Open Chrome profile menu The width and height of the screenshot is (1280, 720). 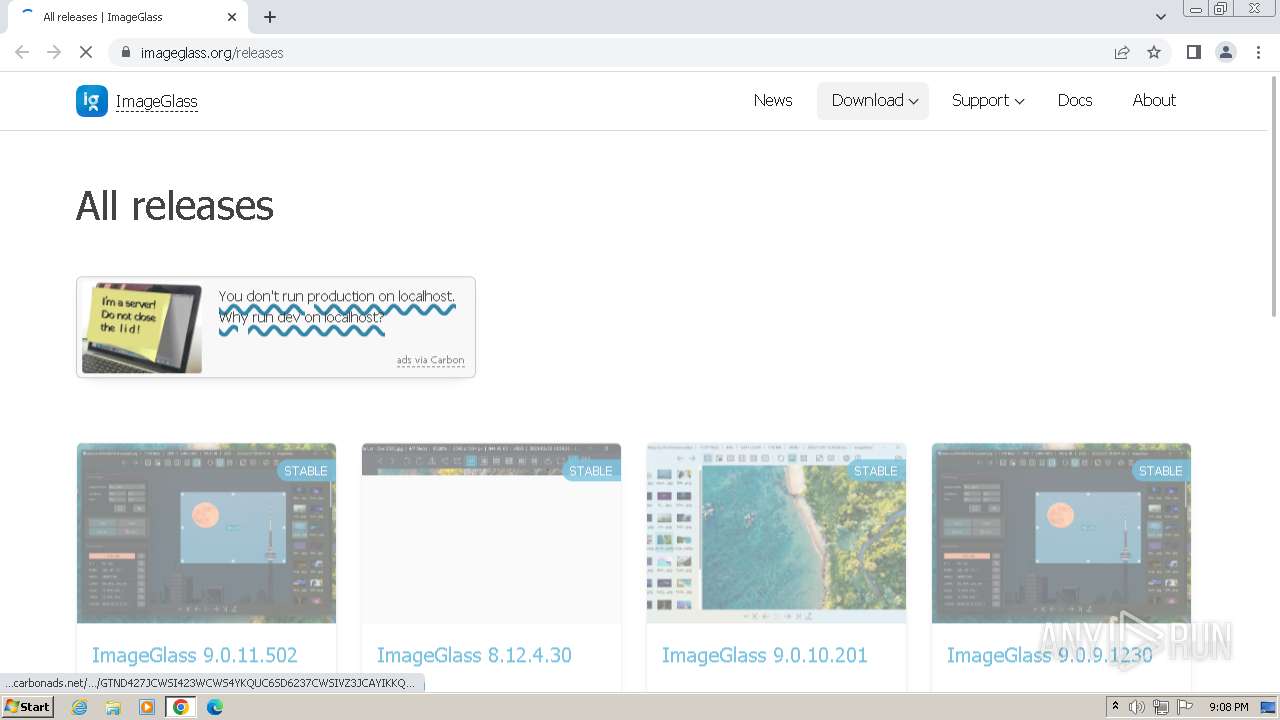tap(1226, 52)
